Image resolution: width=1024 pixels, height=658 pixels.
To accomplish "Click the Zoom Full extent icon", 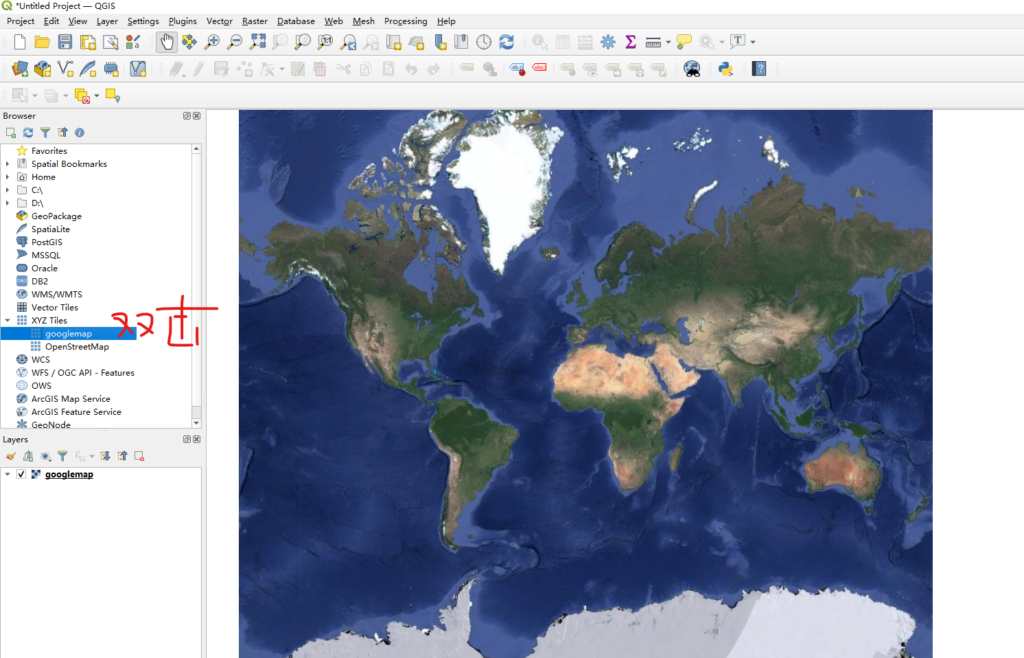I will (258, 42).
